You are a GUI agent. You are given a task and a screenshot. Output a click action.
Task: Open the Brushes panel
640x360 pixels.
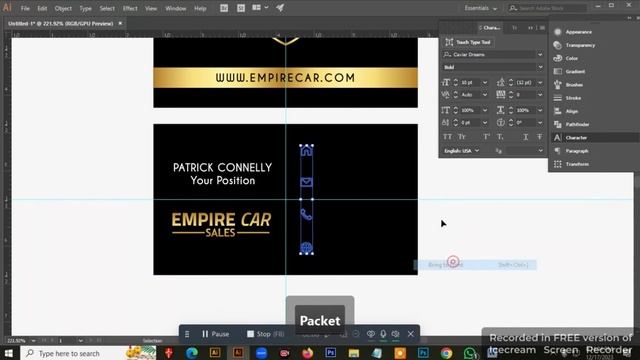pyautogui.click(x=568, y=85)
